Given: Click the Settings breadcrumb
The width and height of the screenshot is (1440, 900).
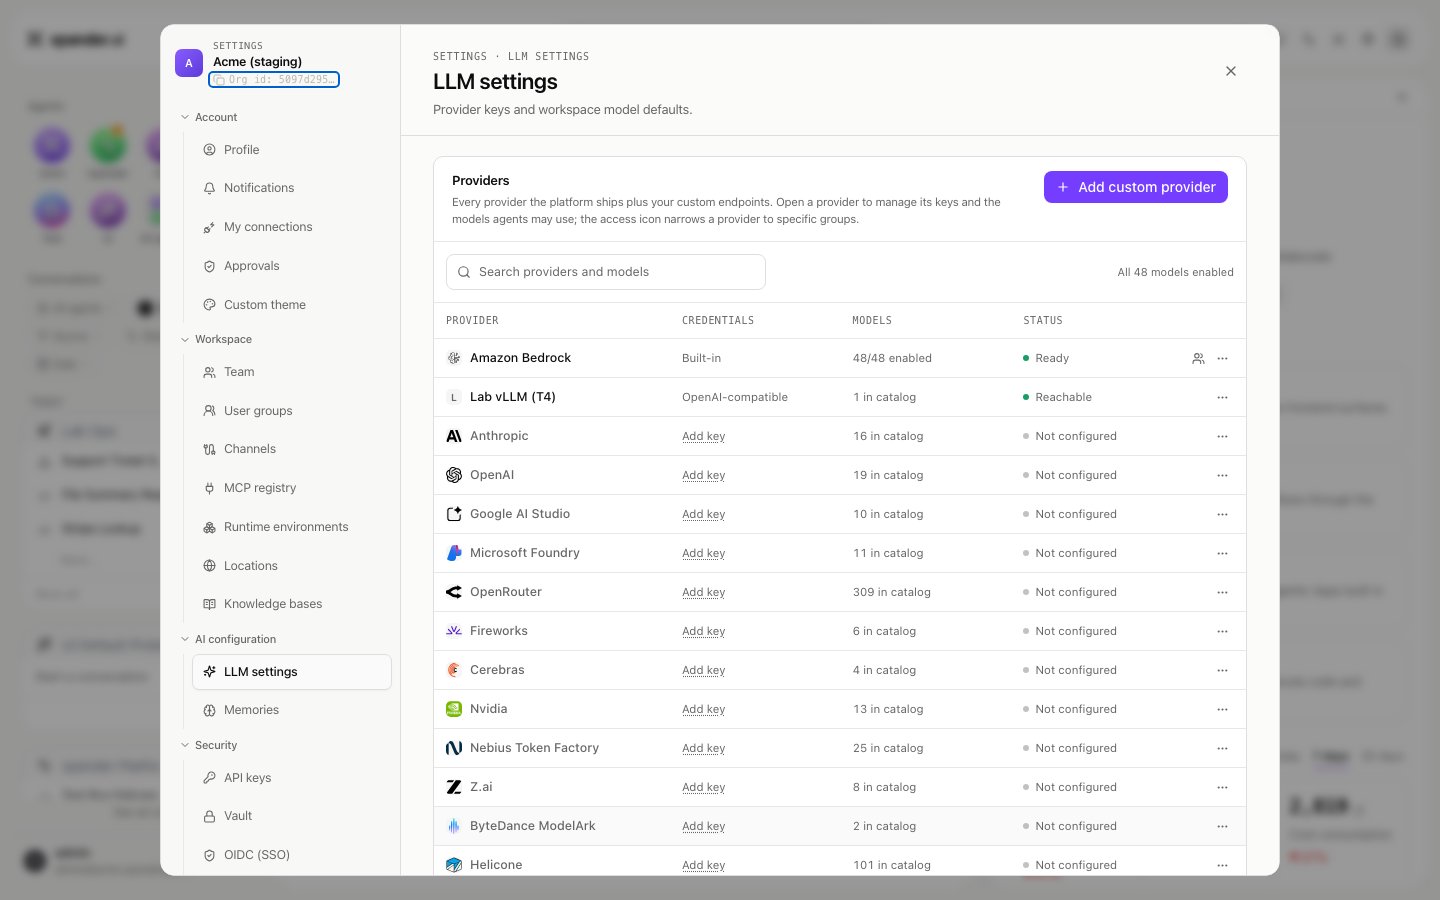Looking at the screenshot, I should [460, 57].
